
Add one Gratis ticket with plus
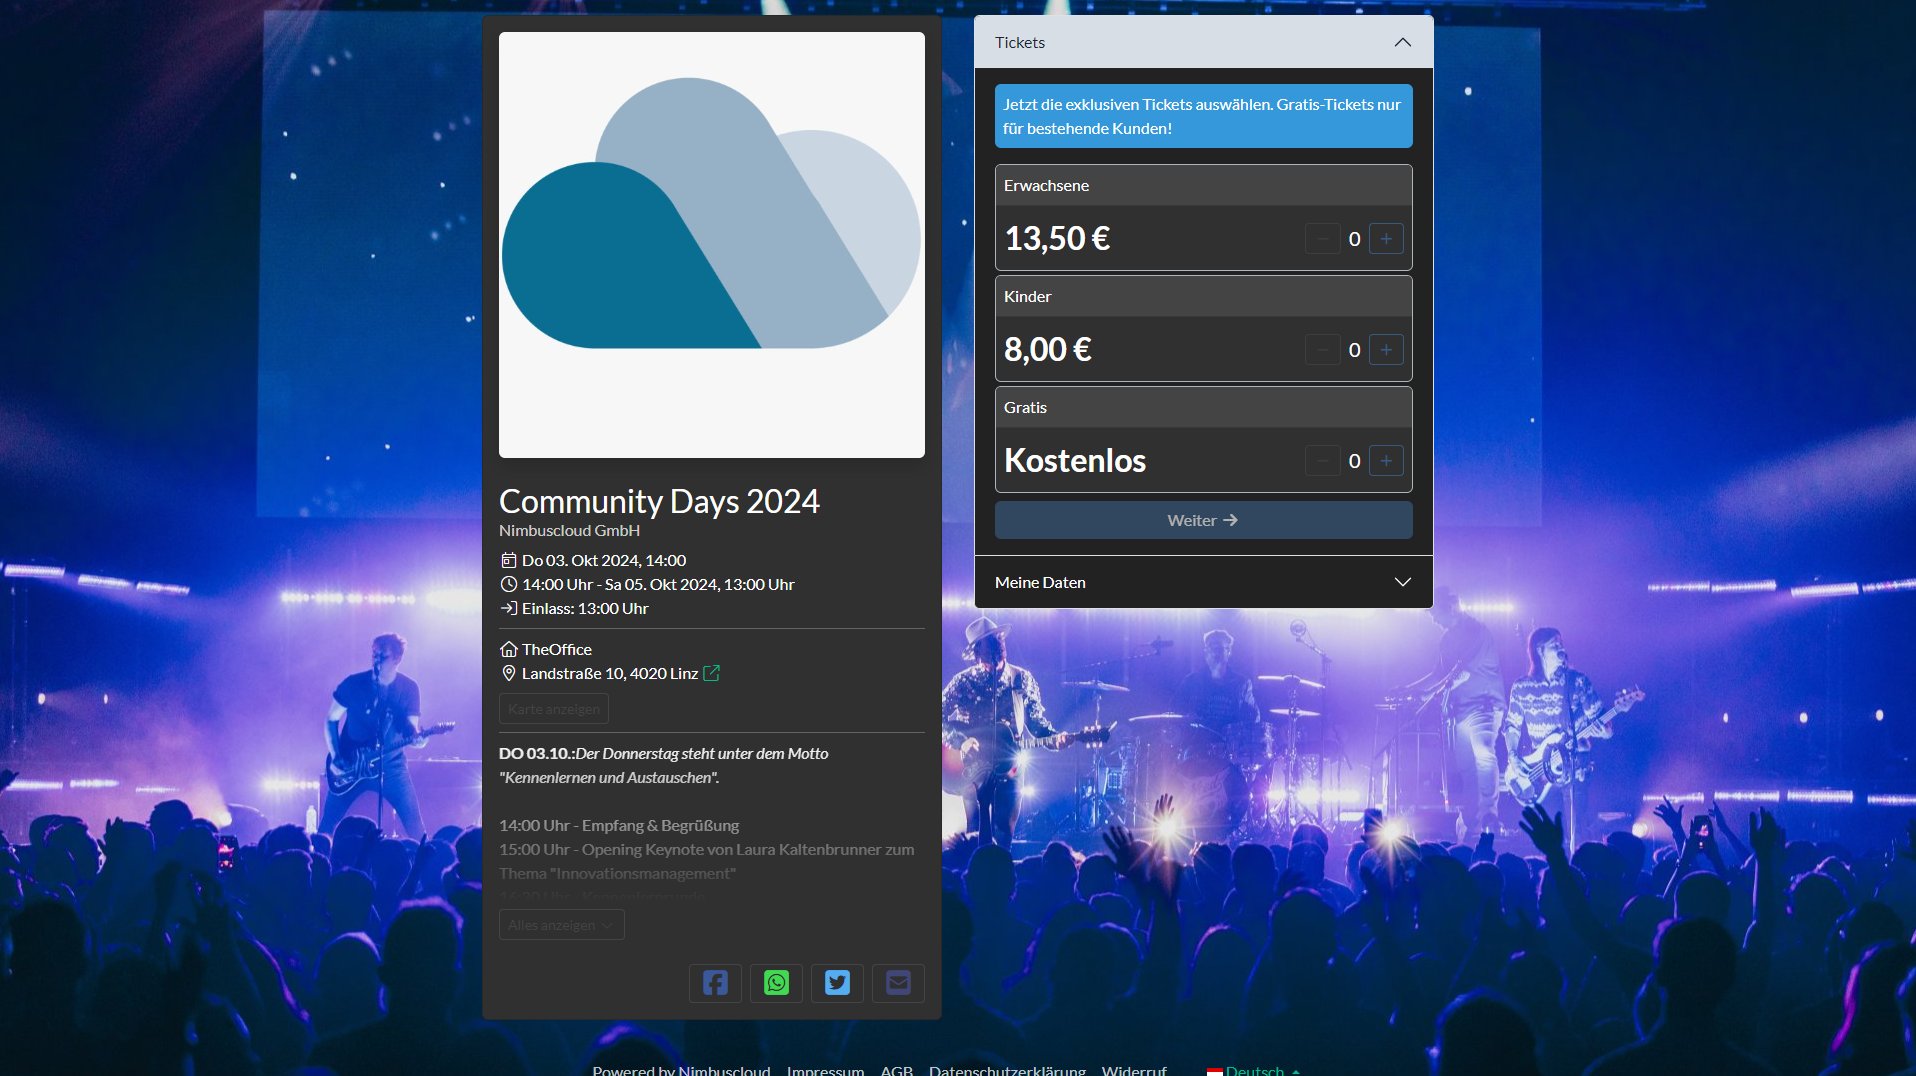(1386, 461)
